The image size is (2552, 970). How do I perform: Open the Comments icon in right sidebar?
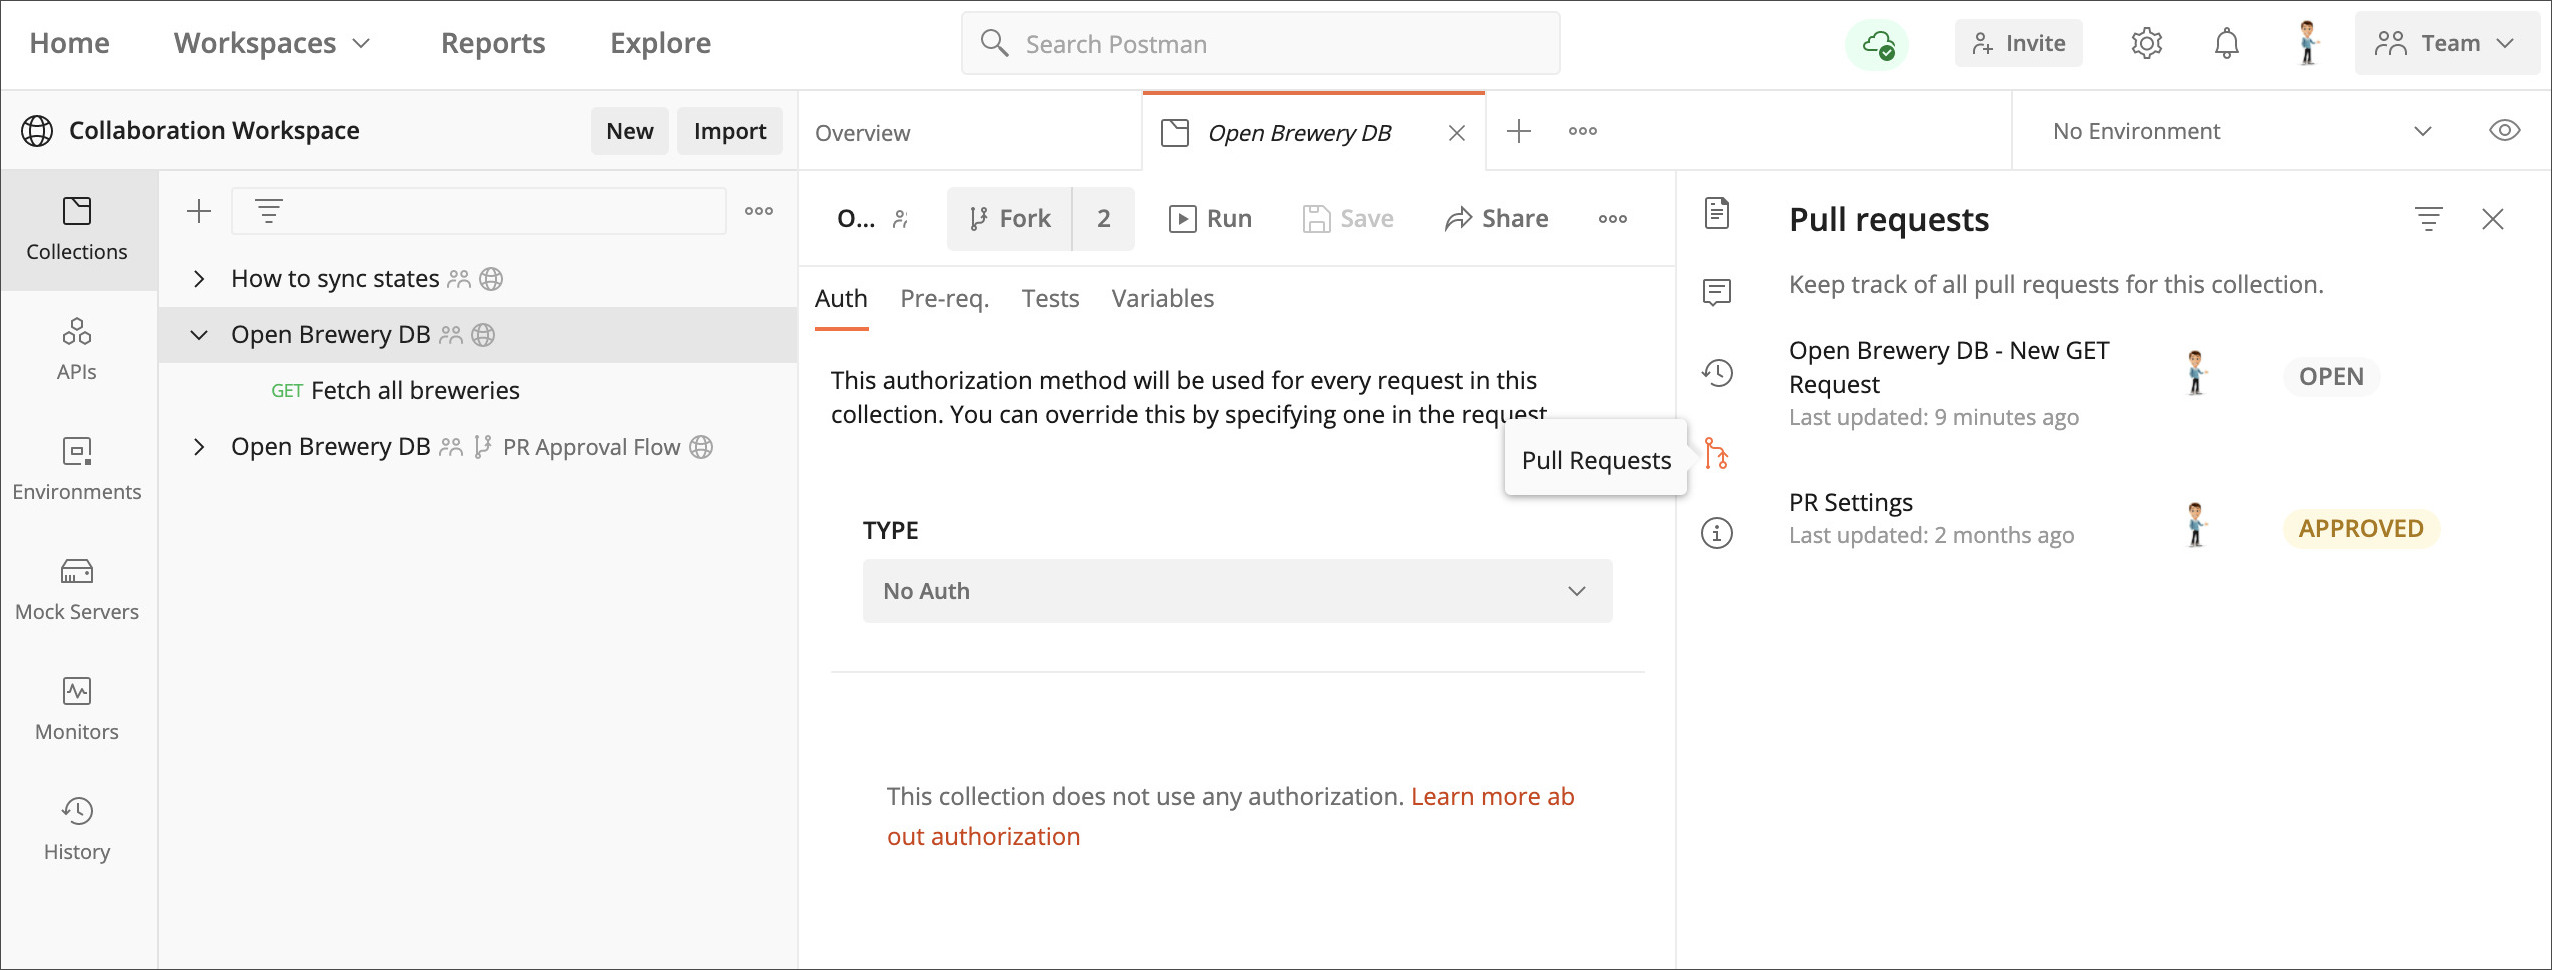pos(1717,292)
